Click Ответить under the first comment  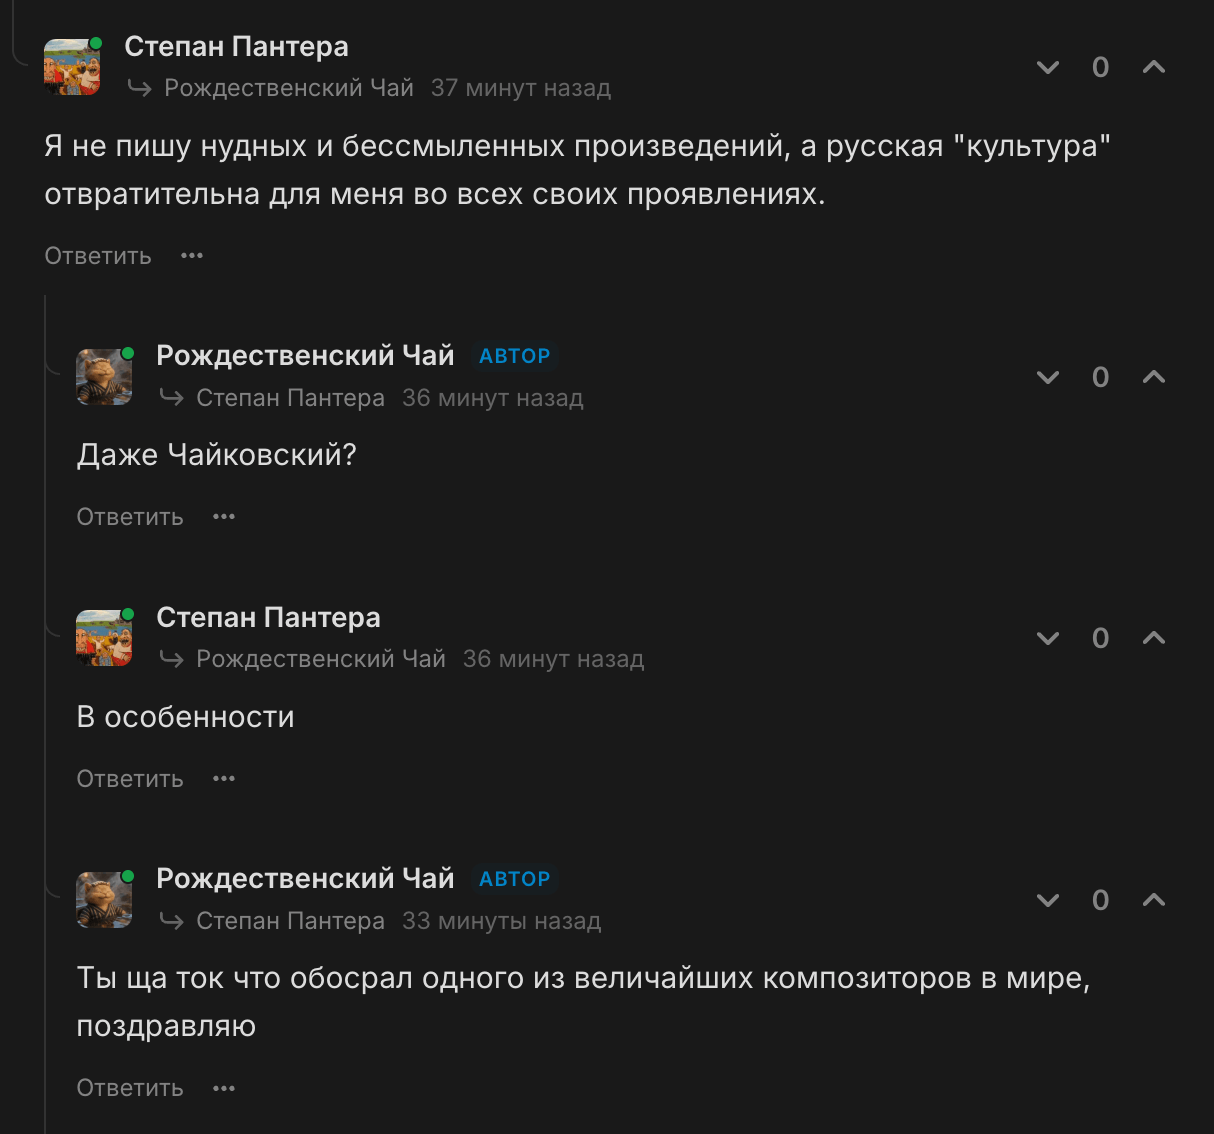click(x=96, y=255)
